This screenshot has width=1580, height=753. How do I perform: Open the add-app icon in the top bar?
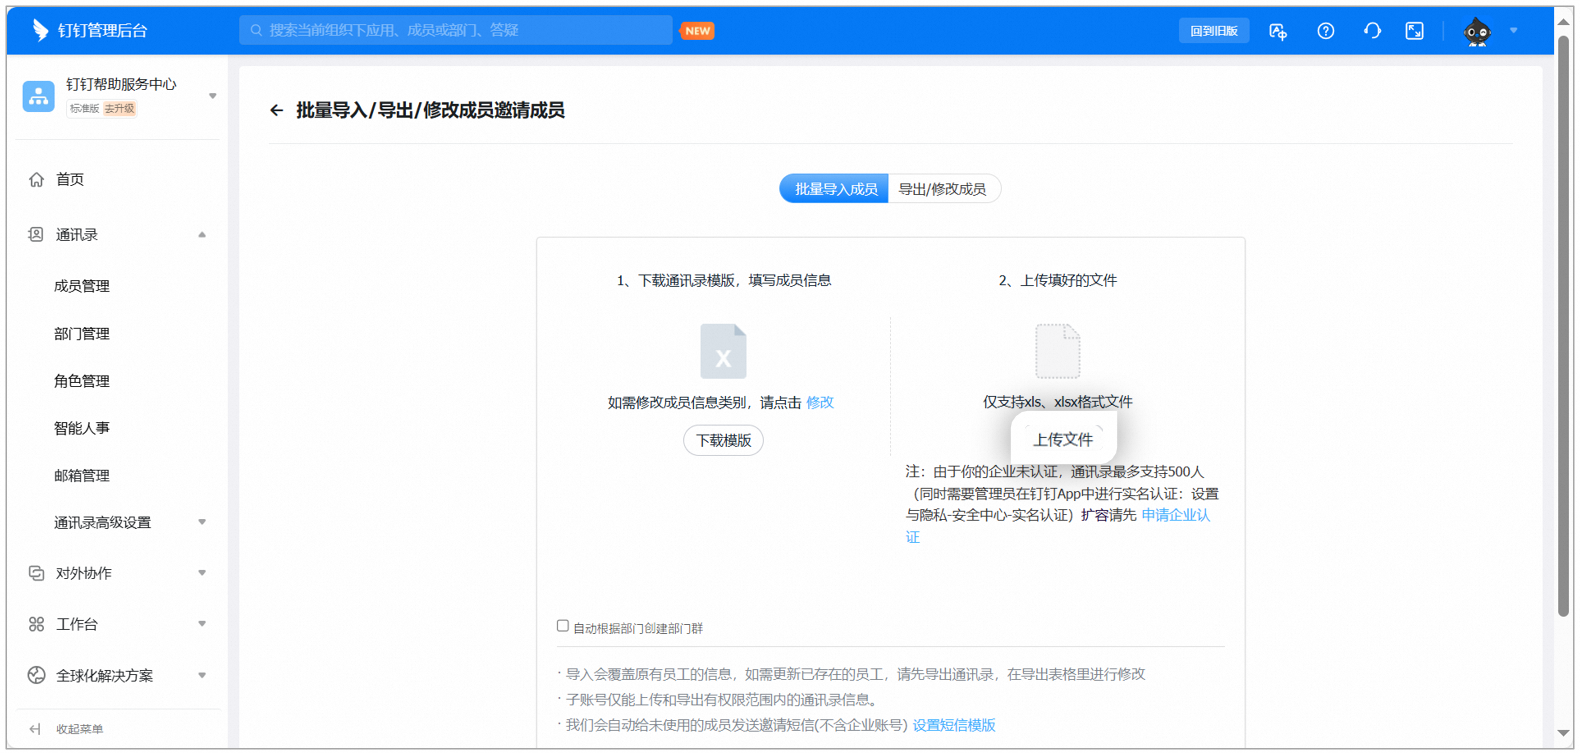(1278, 31)
